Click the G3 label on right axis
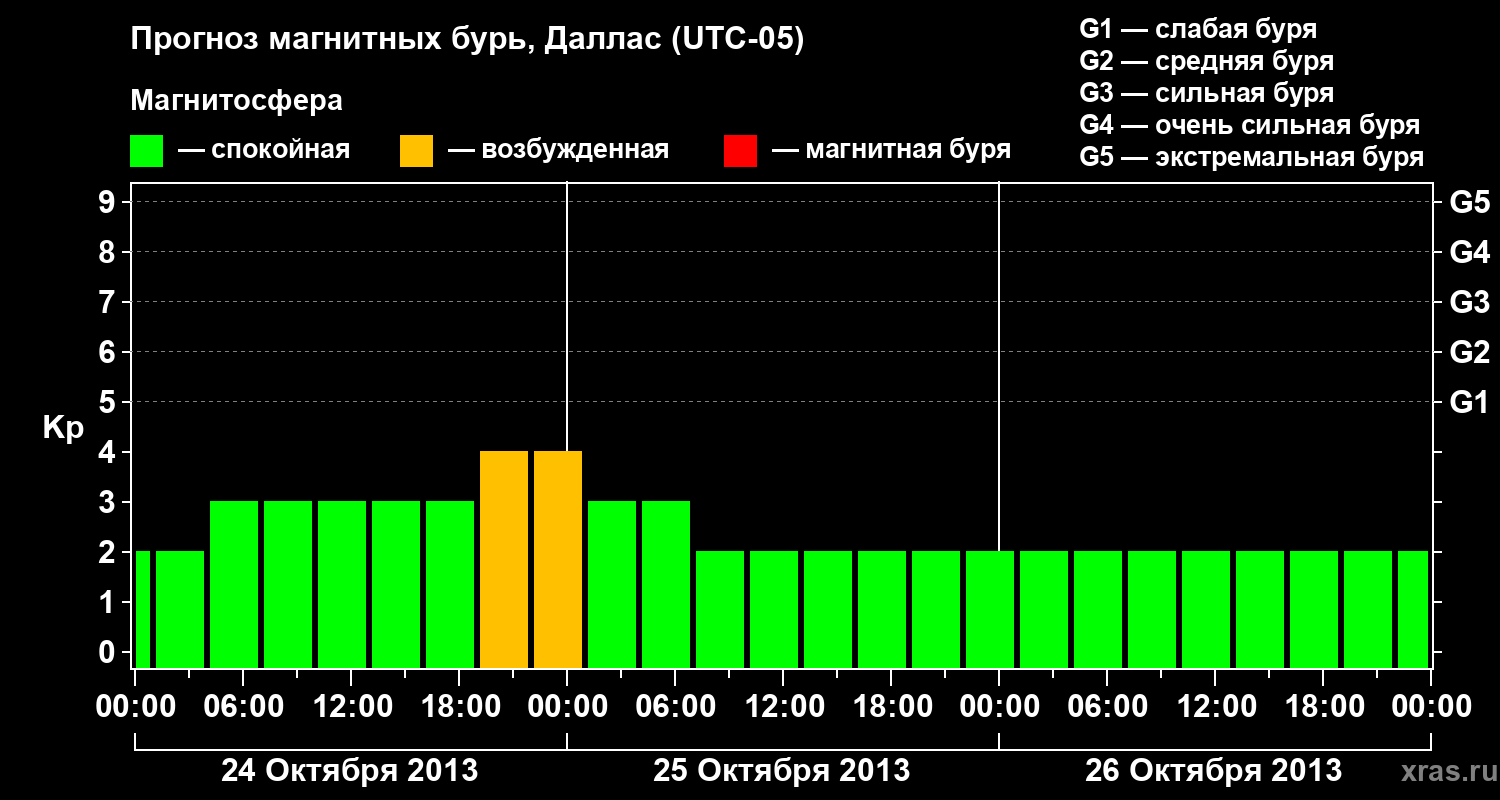1500x800 pixels. click(1469, 302)
